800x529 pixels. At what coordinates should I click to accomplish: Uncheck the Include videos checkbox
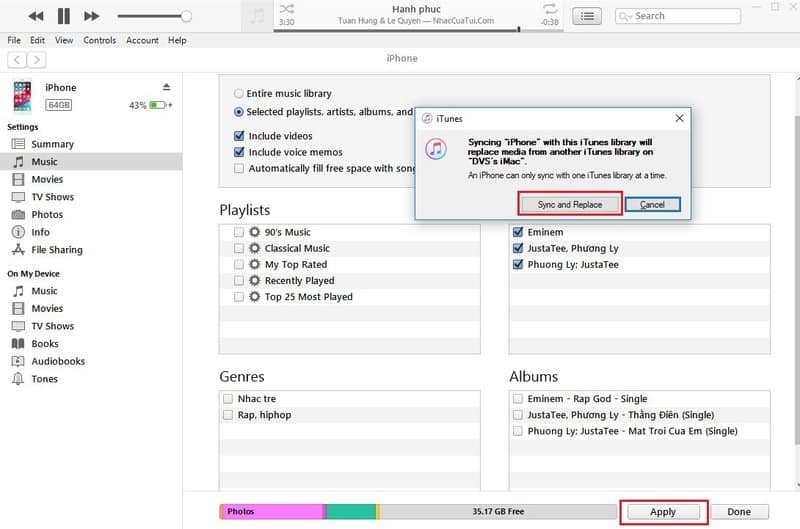[x=239, y=136]
